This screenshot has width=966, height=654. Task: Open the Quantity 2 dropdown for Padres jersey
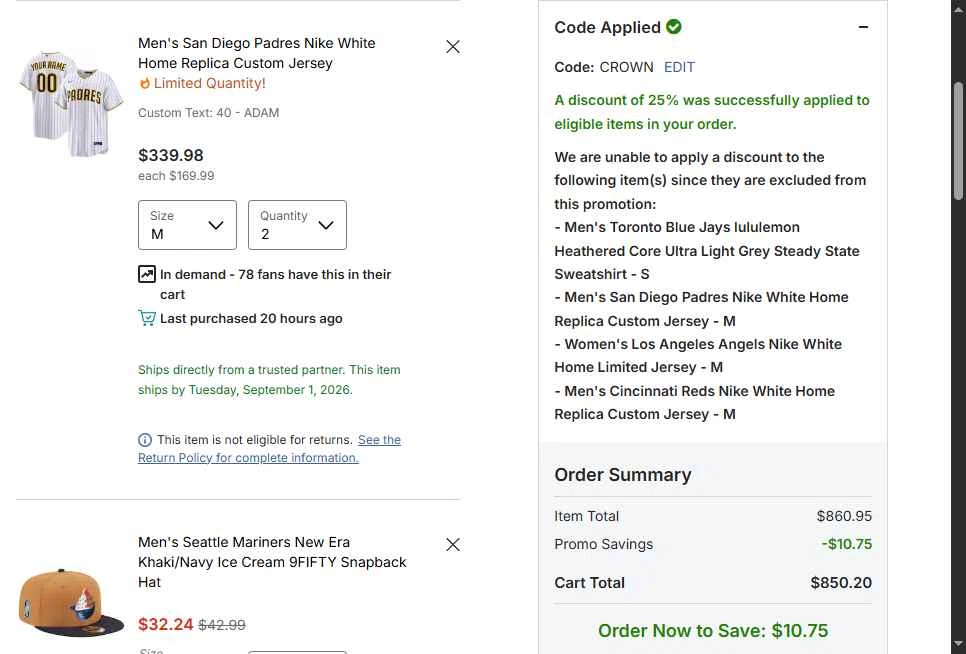tap(297, 225)
